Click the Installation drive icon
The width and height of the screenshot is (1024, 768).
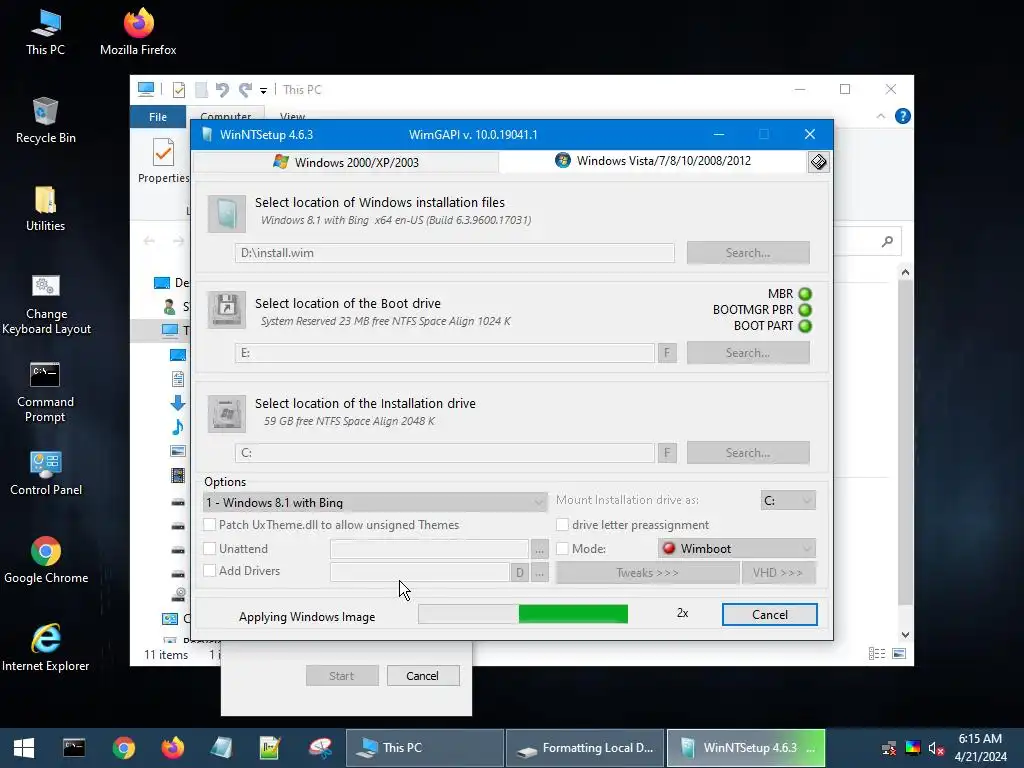click(227, 413)
